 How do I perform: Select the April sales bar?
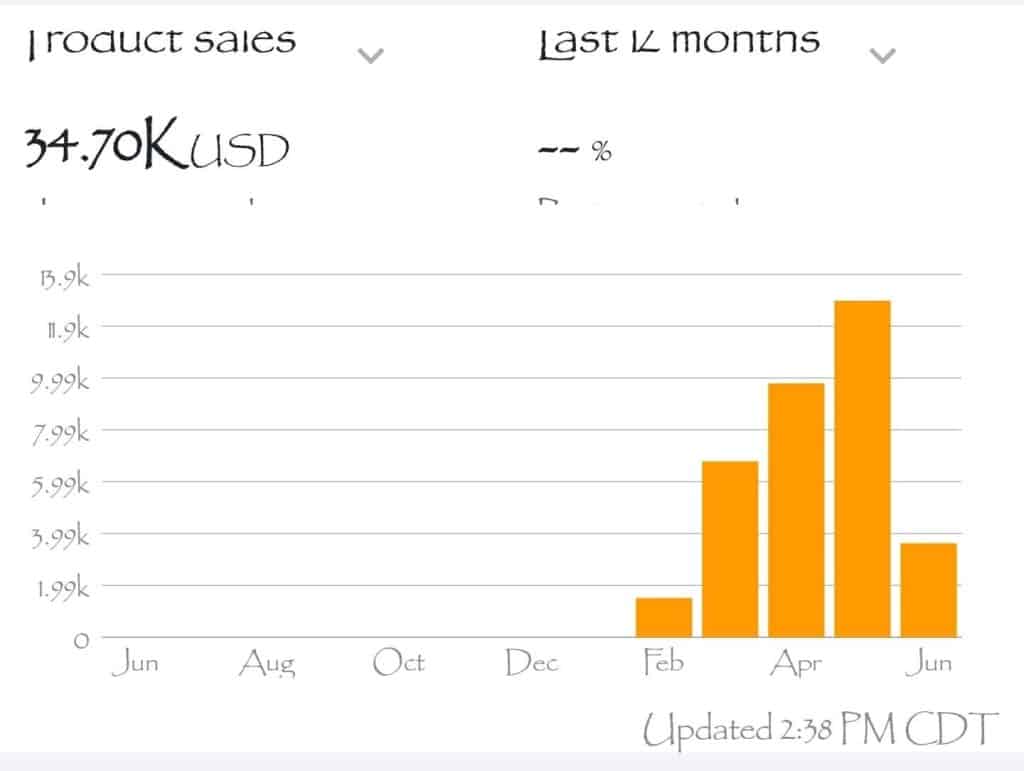[x=796, y=510]
